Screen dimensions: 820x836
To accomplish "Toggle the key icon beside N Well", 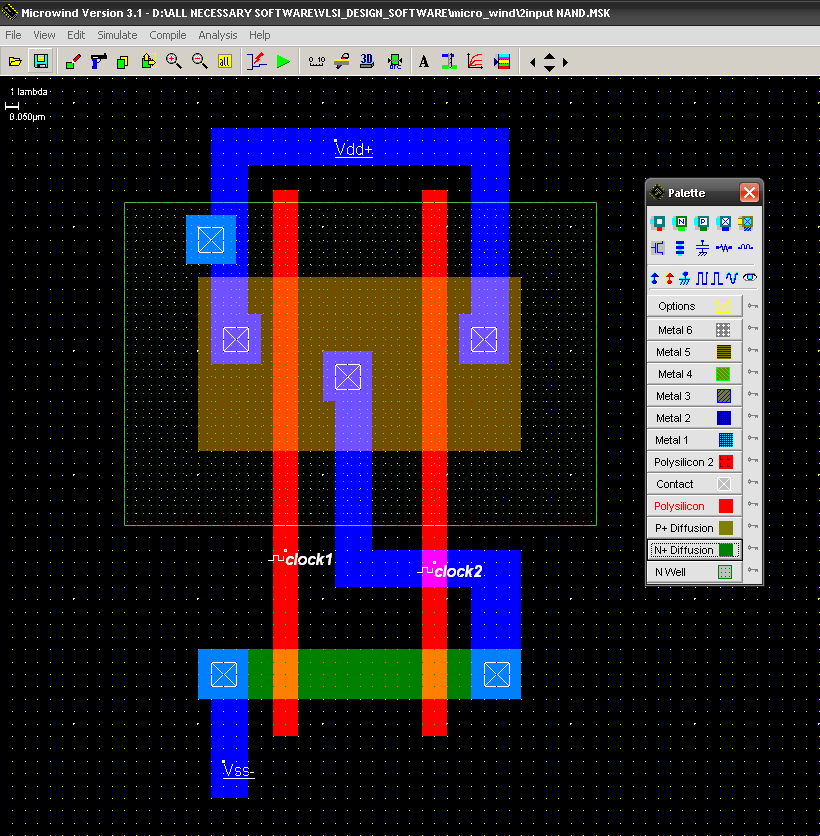I will pyautogui.click(x=752, y=570).
